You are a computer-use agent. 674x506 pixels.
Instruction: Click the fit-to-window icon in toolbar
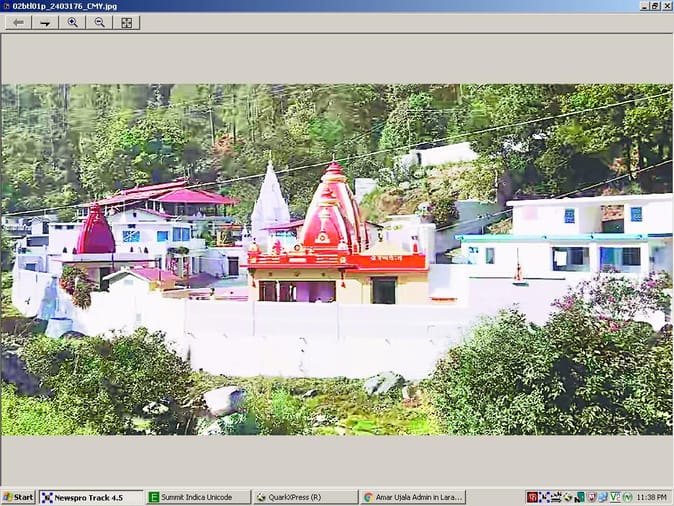click(x=126, y=22)
